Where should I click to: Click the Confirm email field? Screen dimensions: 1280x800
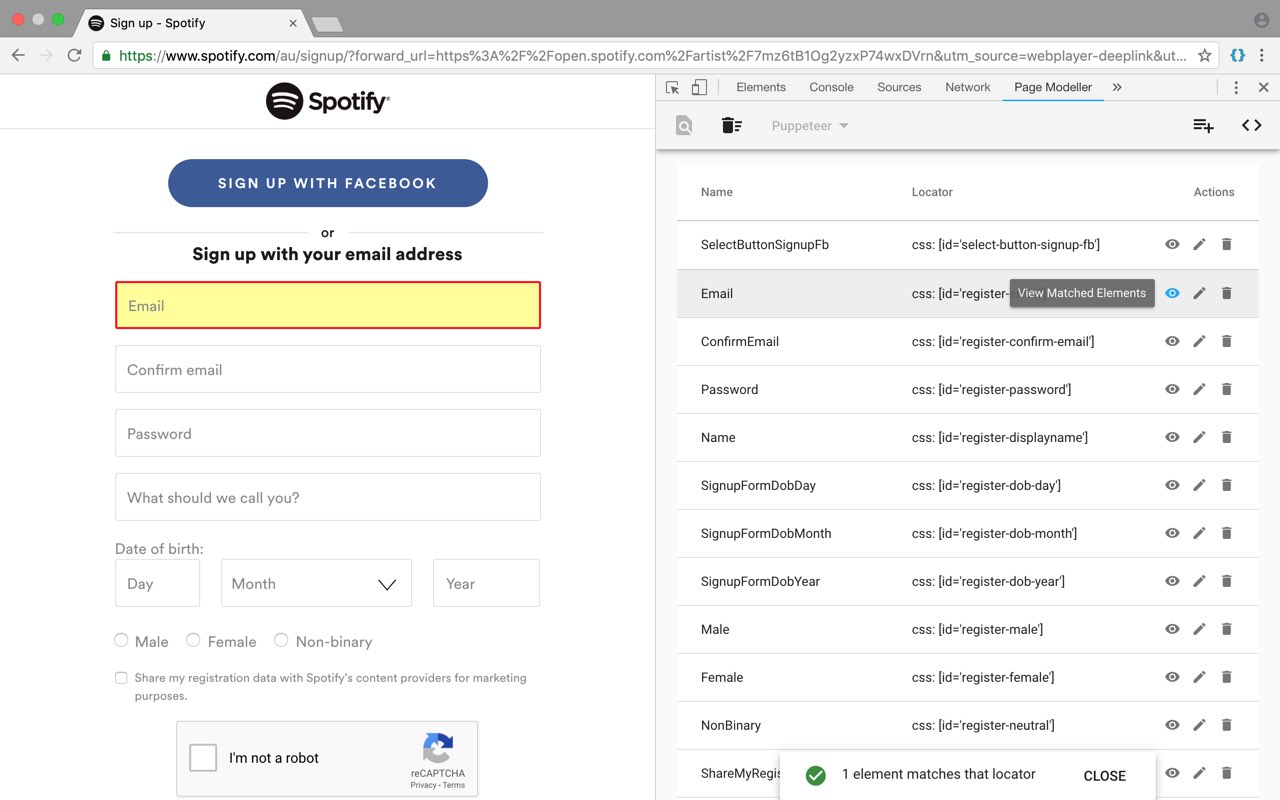click(328, 369)
